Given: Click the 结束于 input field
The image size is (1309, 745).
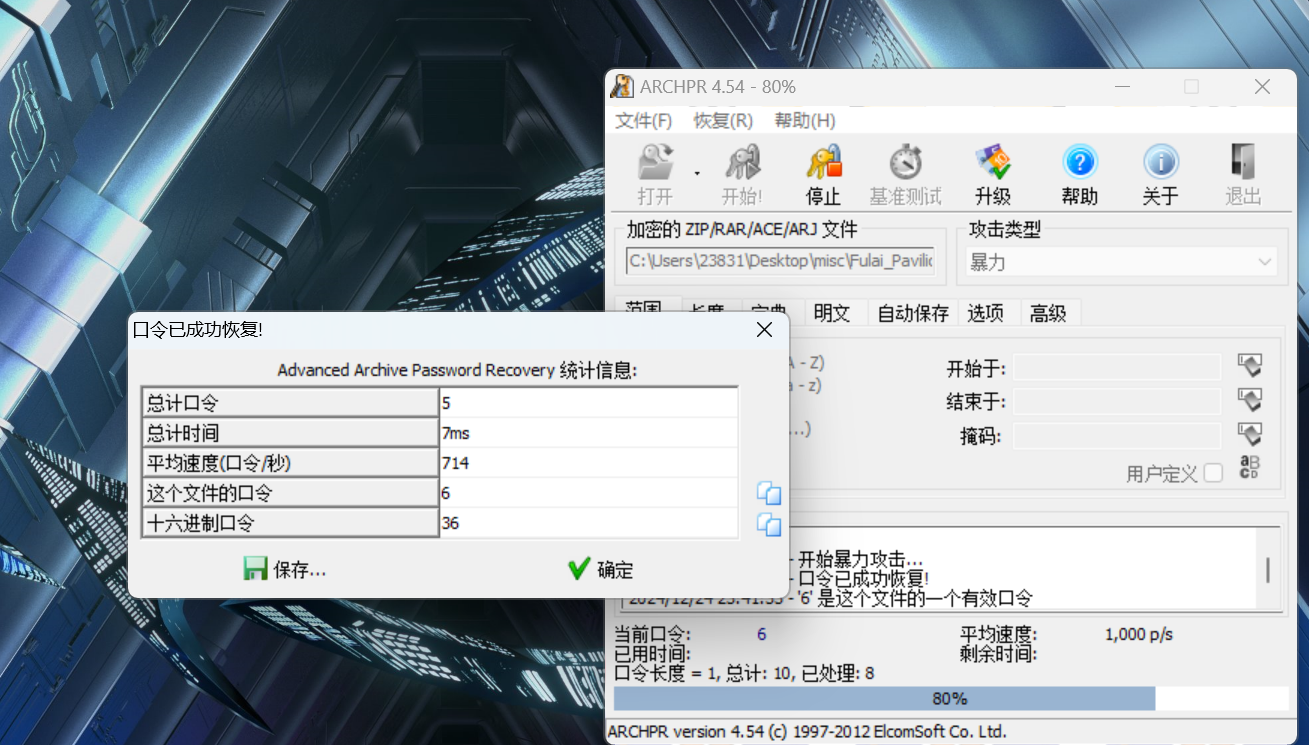Looking at the screenshot, I should pos(1117,401).
